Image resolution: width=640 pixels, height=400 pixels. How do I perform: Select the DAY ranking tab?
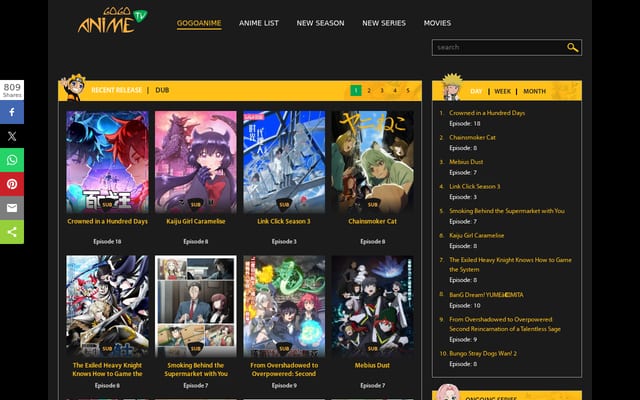point(476,91)
